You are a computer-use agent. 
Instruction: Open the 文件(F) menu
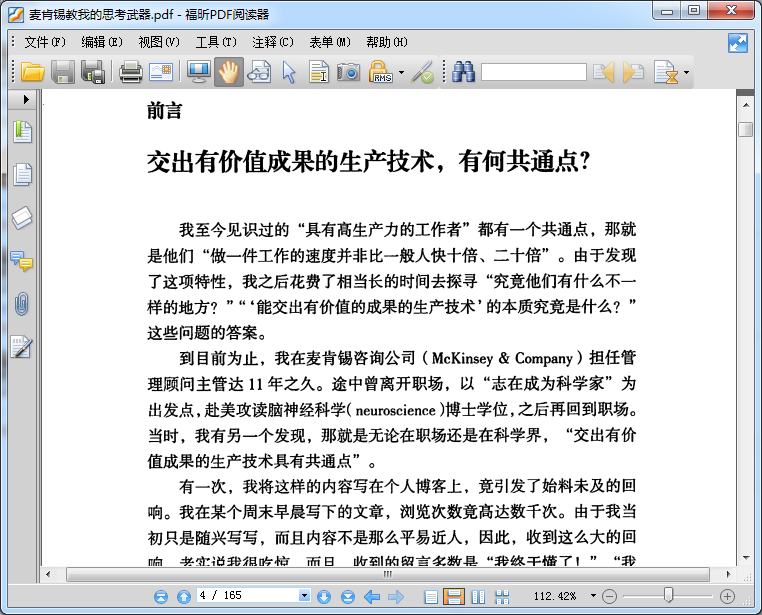click(x=45, y=42)
